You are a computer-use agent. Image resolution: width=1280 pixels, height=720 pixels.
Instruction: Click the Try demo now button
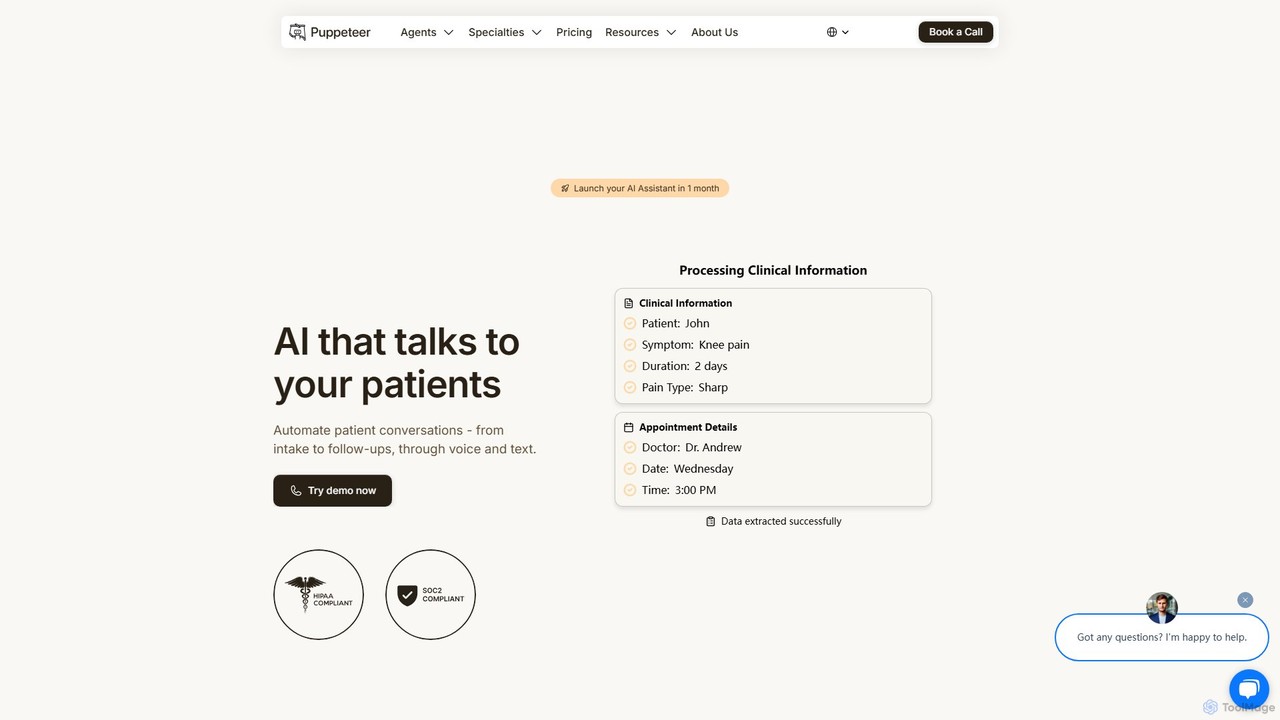pyautogui.click(x=332, y=491)
